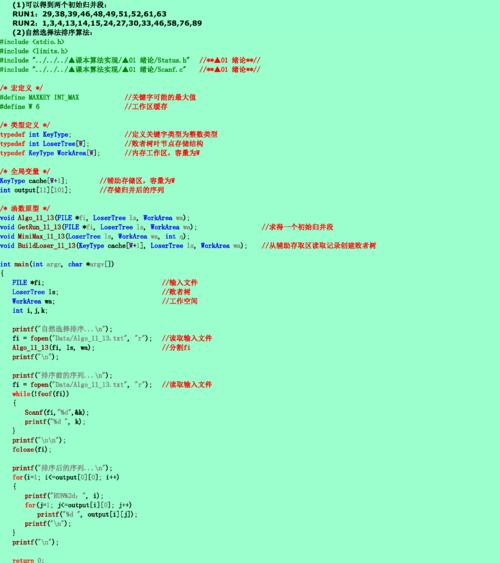Click the 'void Algo_11_13' prototype line
The image size is (500, 563).
[x=95, y=218]
